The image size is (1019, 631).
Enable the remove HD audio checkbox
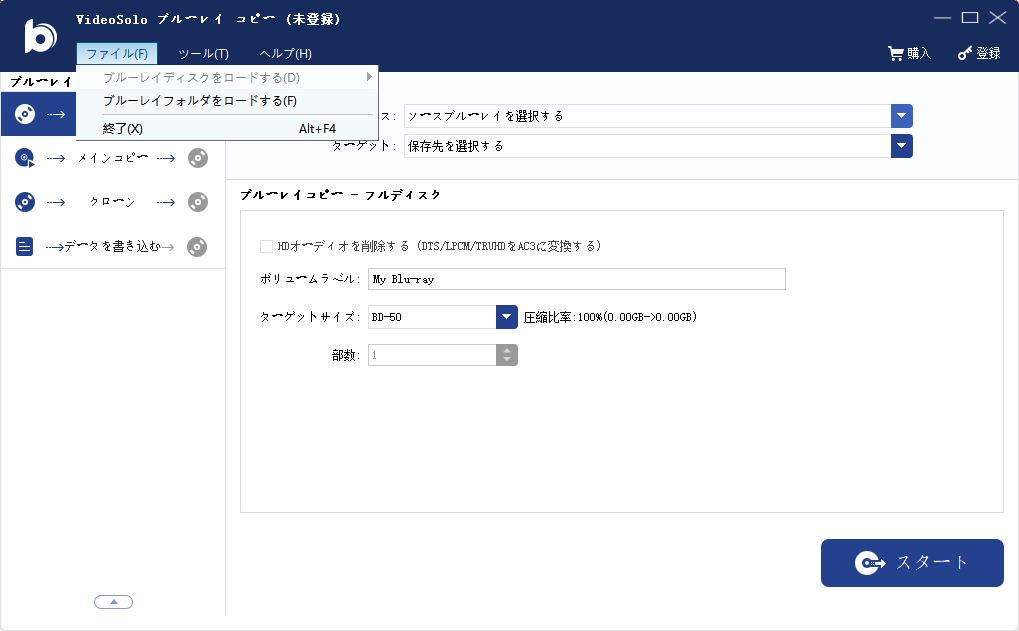[266, 246]
